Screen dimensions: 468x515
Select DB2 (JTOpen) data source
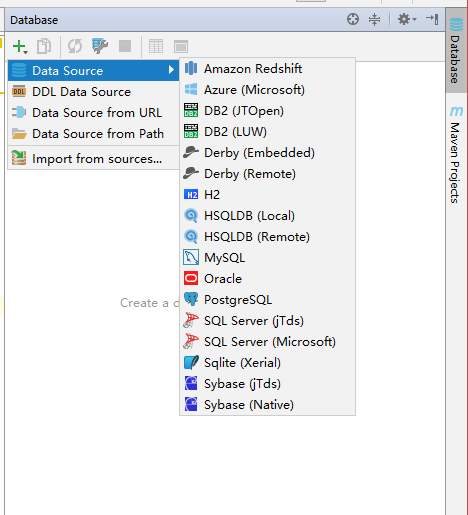(x=267, y=111)
